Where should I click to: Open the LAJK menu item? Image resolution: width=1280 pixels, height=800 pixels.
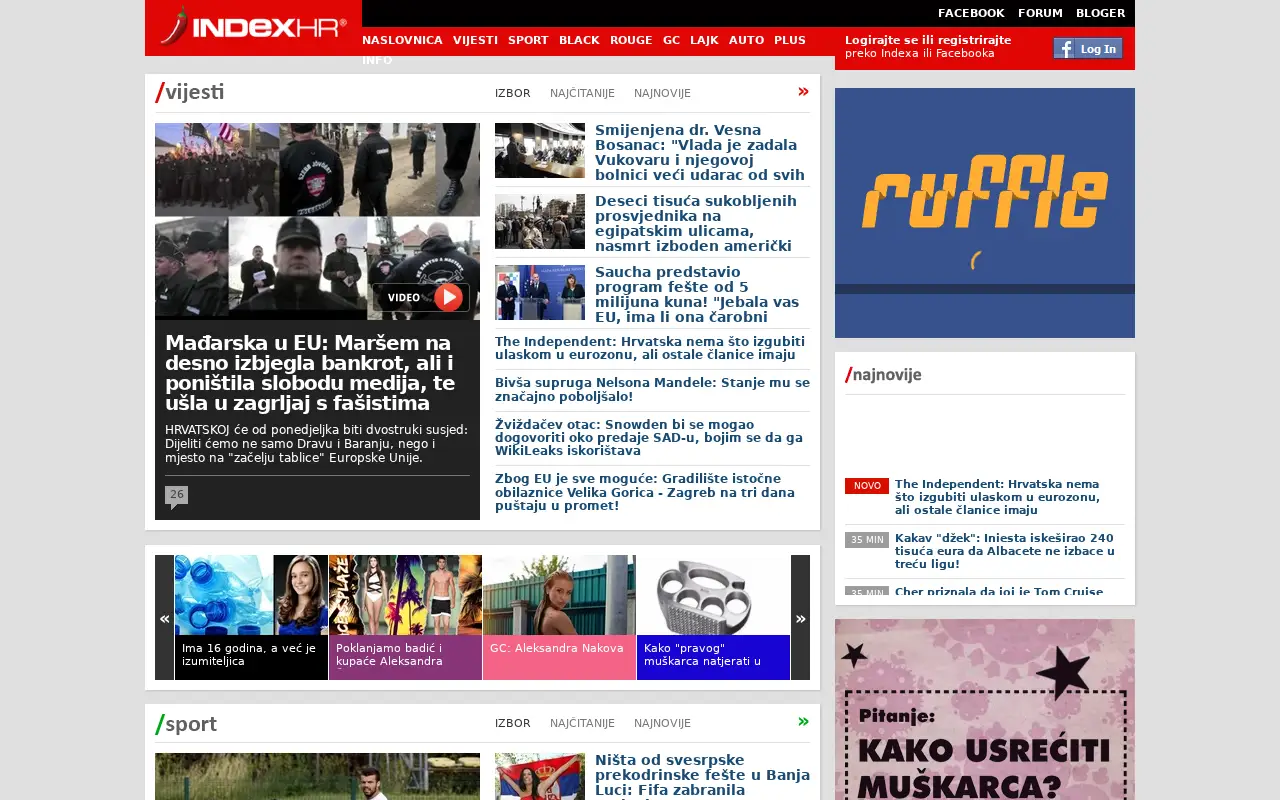pyautogui.click(x=704, y=40)
